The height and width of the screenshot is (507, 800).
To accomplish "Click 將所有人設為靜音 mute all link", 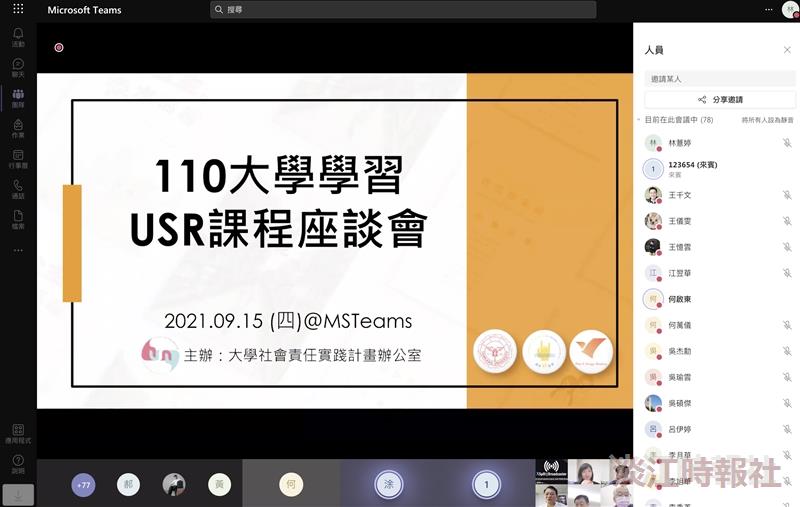I will (767, 120).
